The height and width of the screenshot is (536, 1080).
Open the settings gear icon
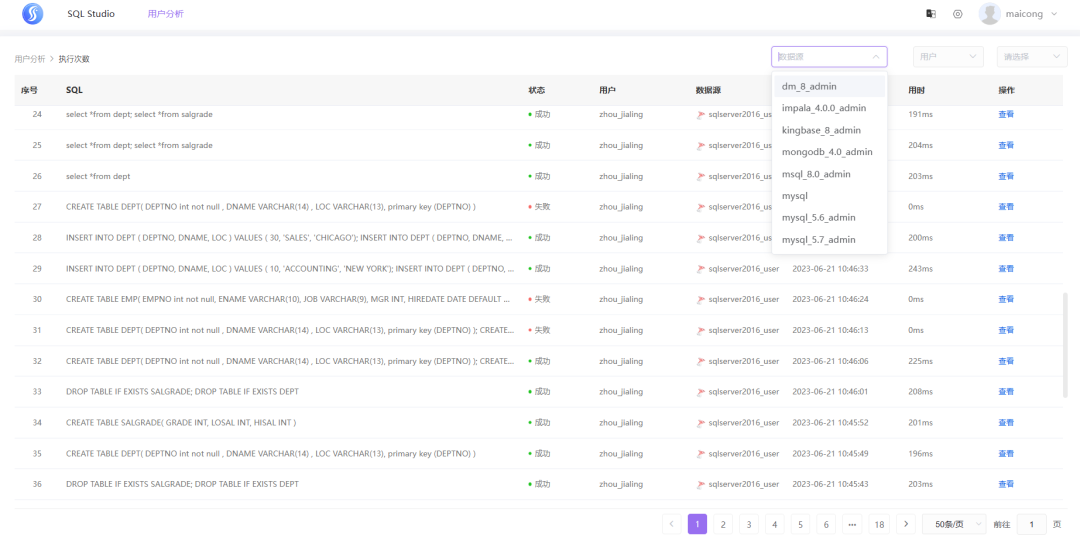pos(957,14)
